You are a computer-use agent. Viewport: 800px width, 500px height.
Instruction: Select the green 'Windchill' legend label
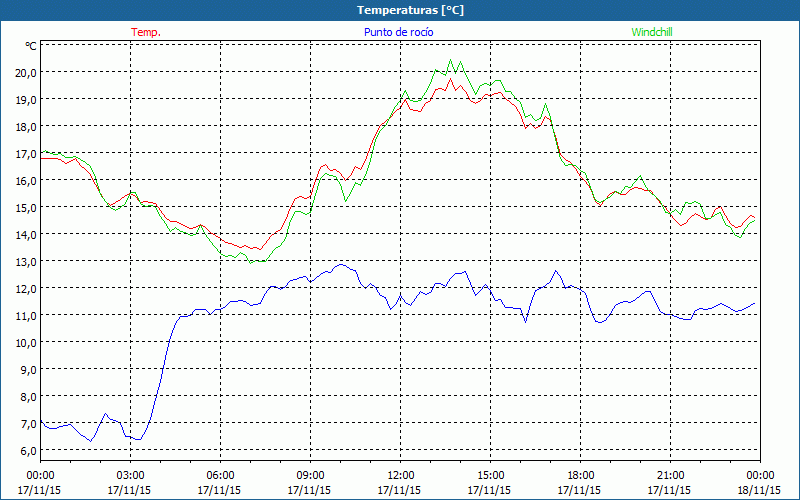[x=652, y=32]
